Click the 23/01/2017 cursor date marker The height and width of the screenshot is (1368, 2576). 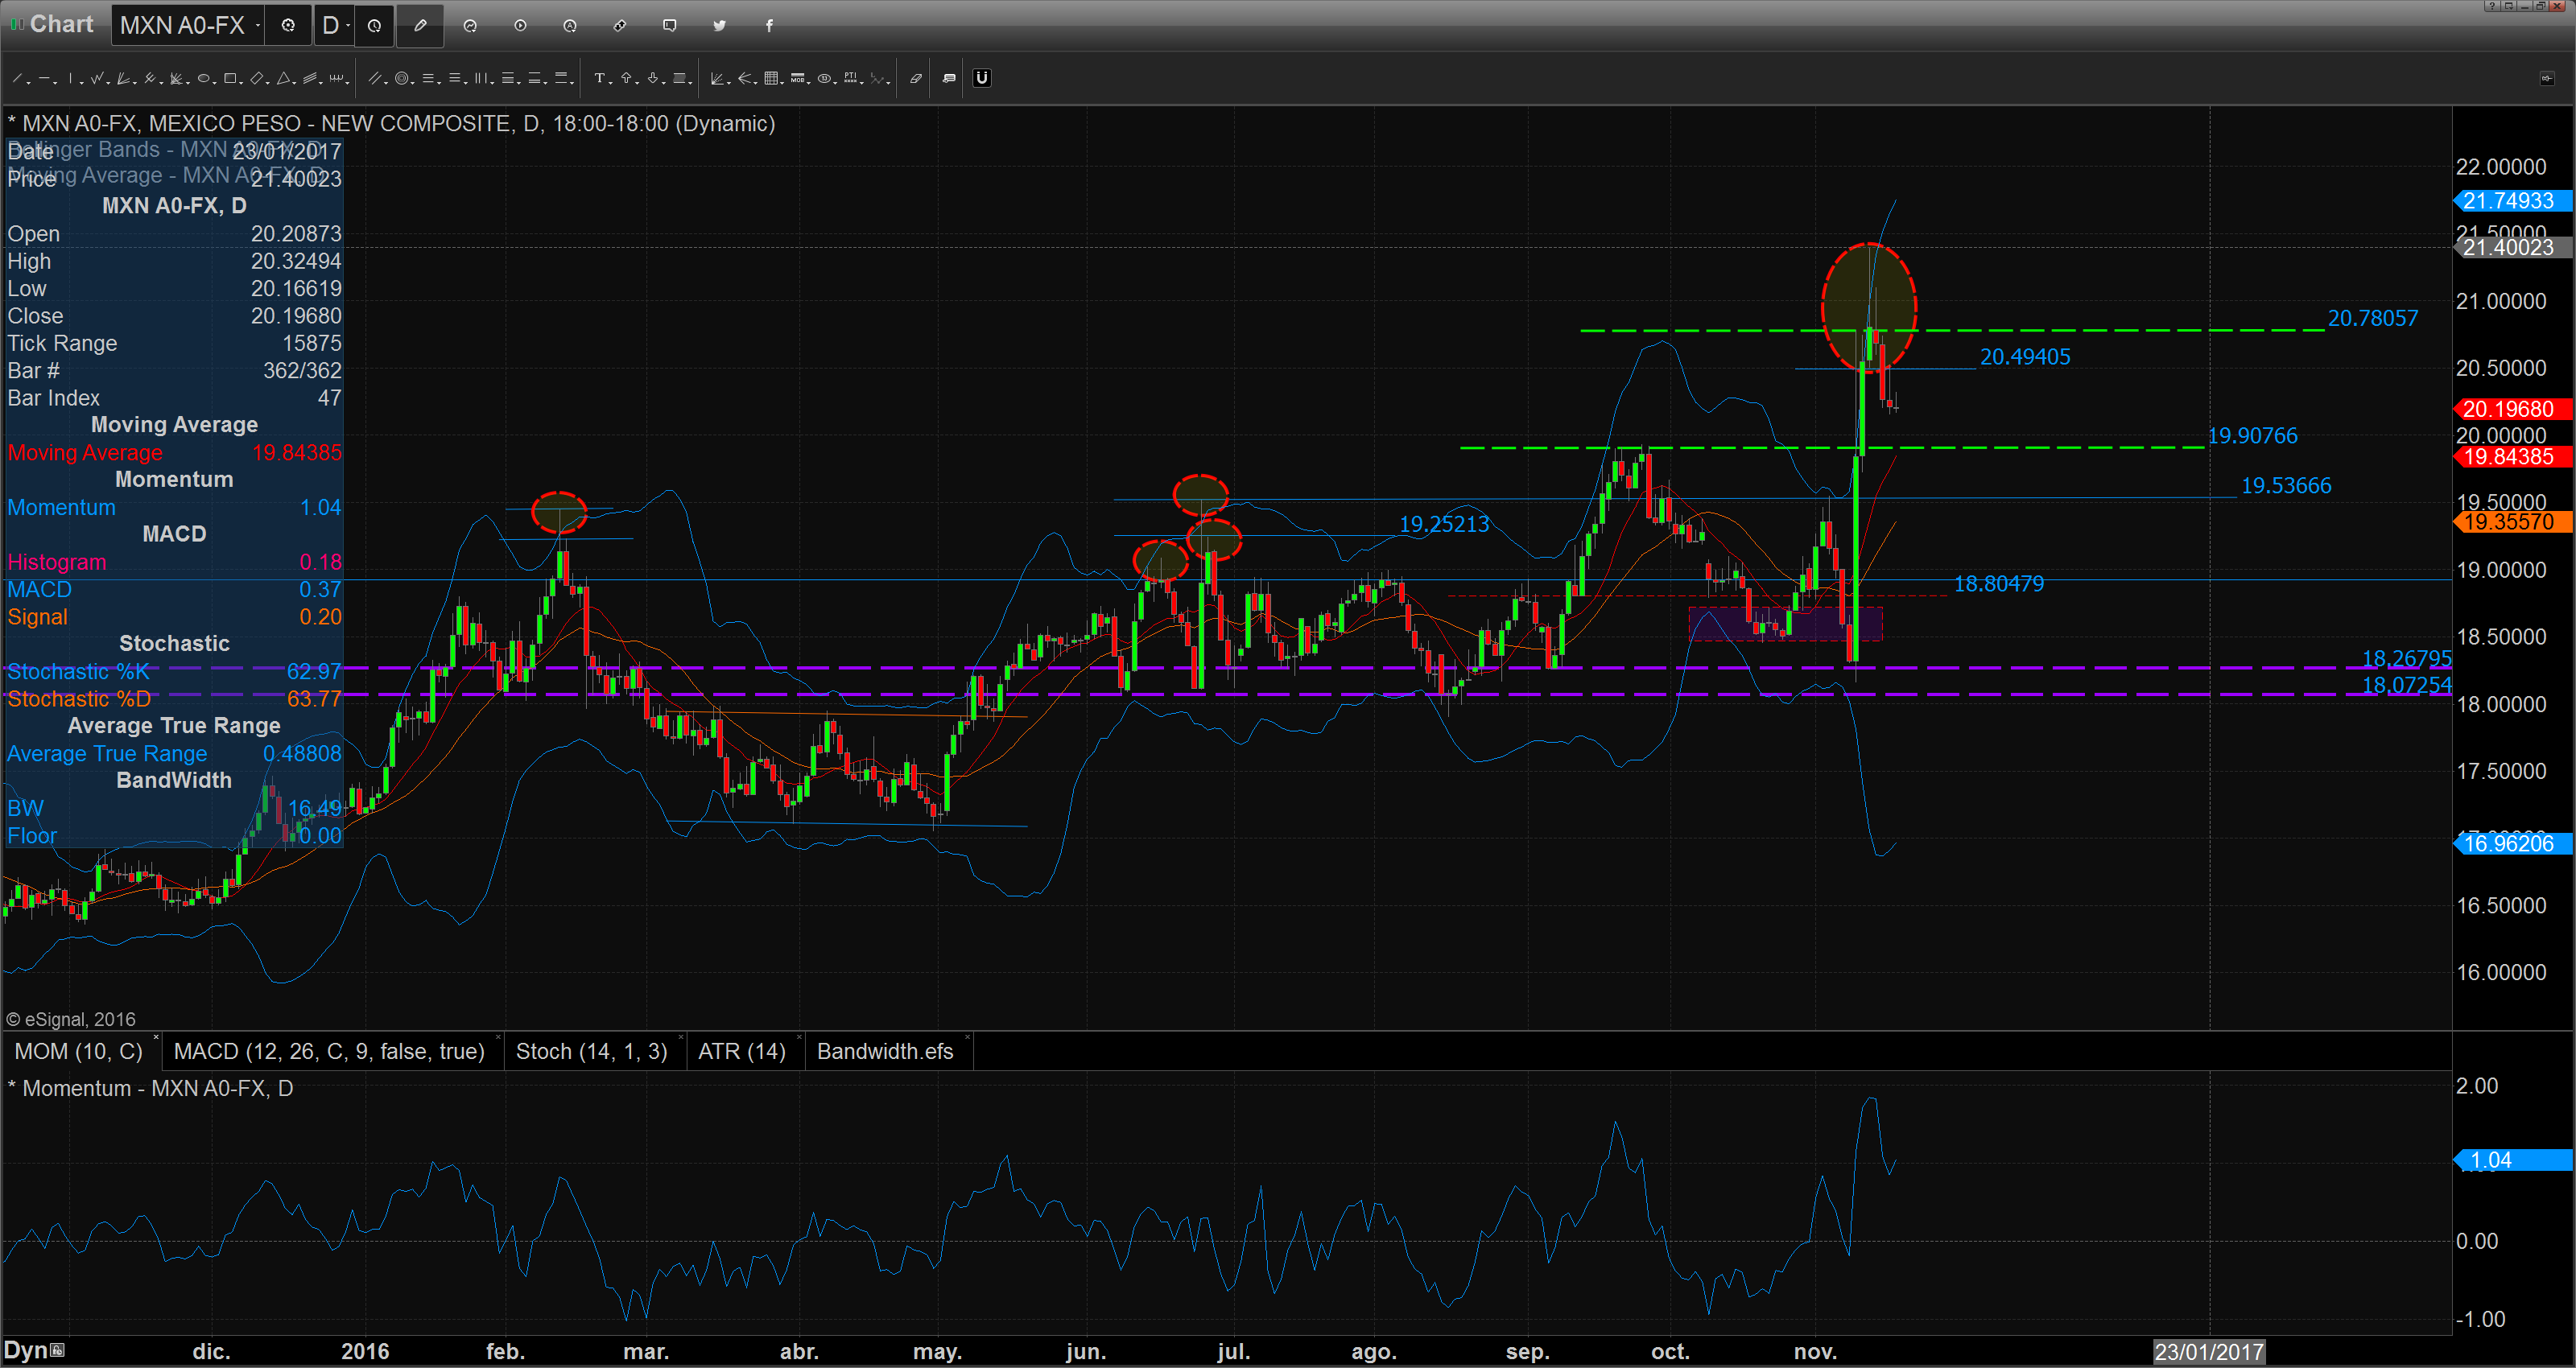coord(2208,1352)
